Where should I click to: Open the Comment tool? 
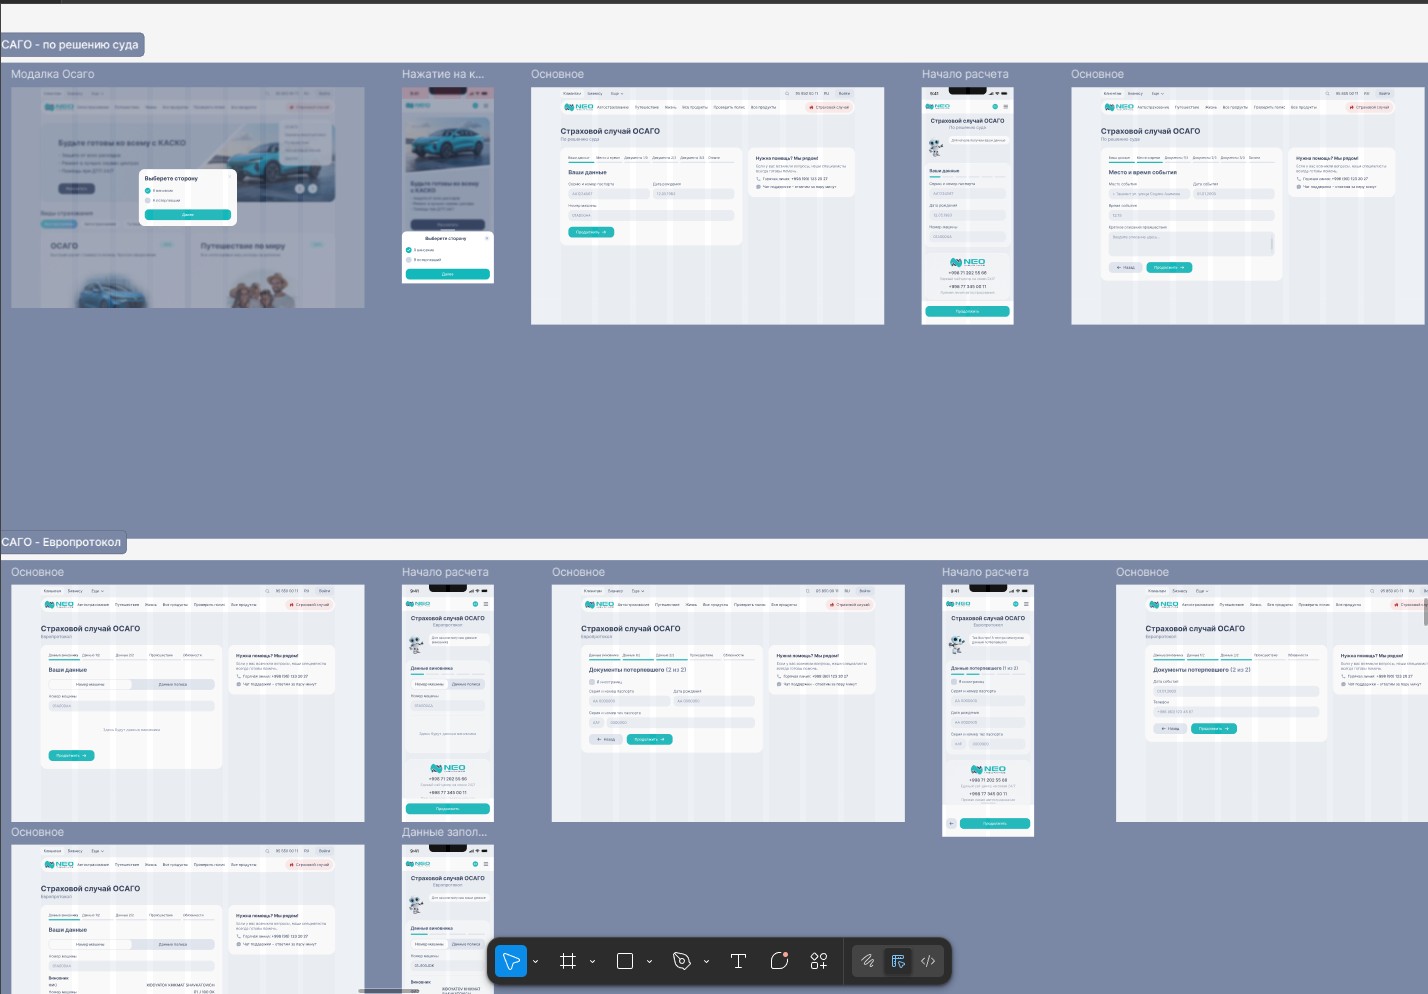[779, 961]
